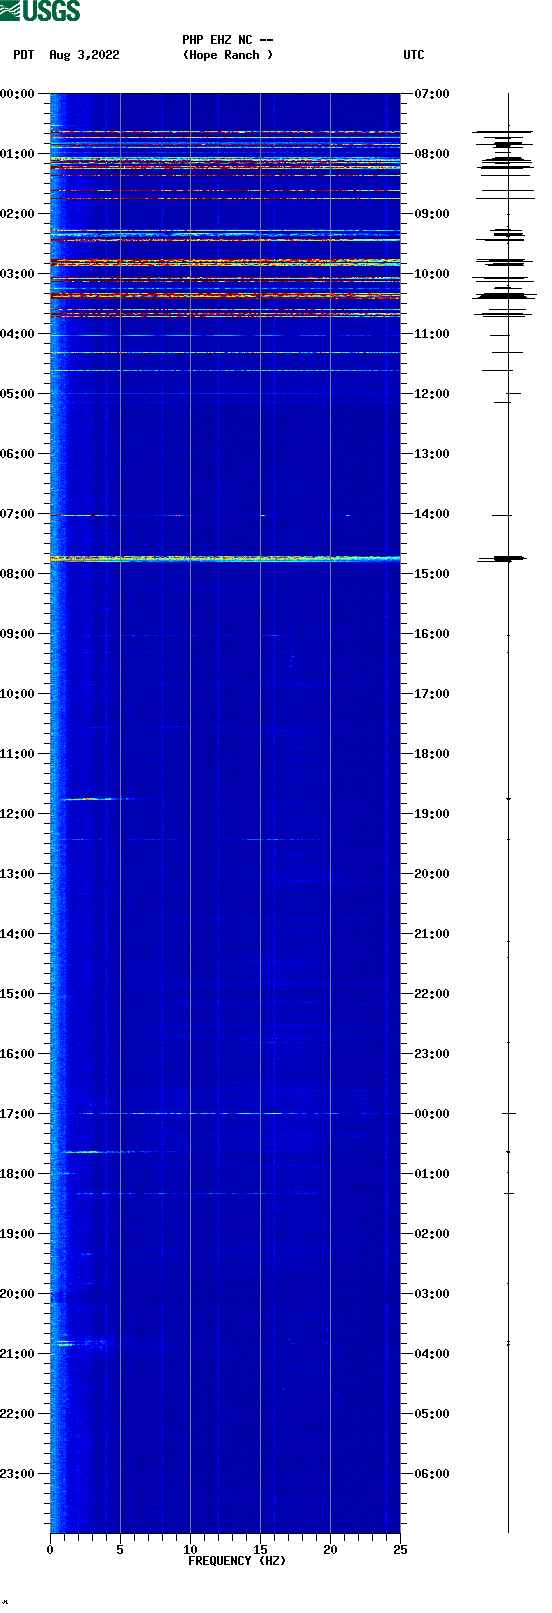Click the date 'Aug 3,2022'

point(84,55)
